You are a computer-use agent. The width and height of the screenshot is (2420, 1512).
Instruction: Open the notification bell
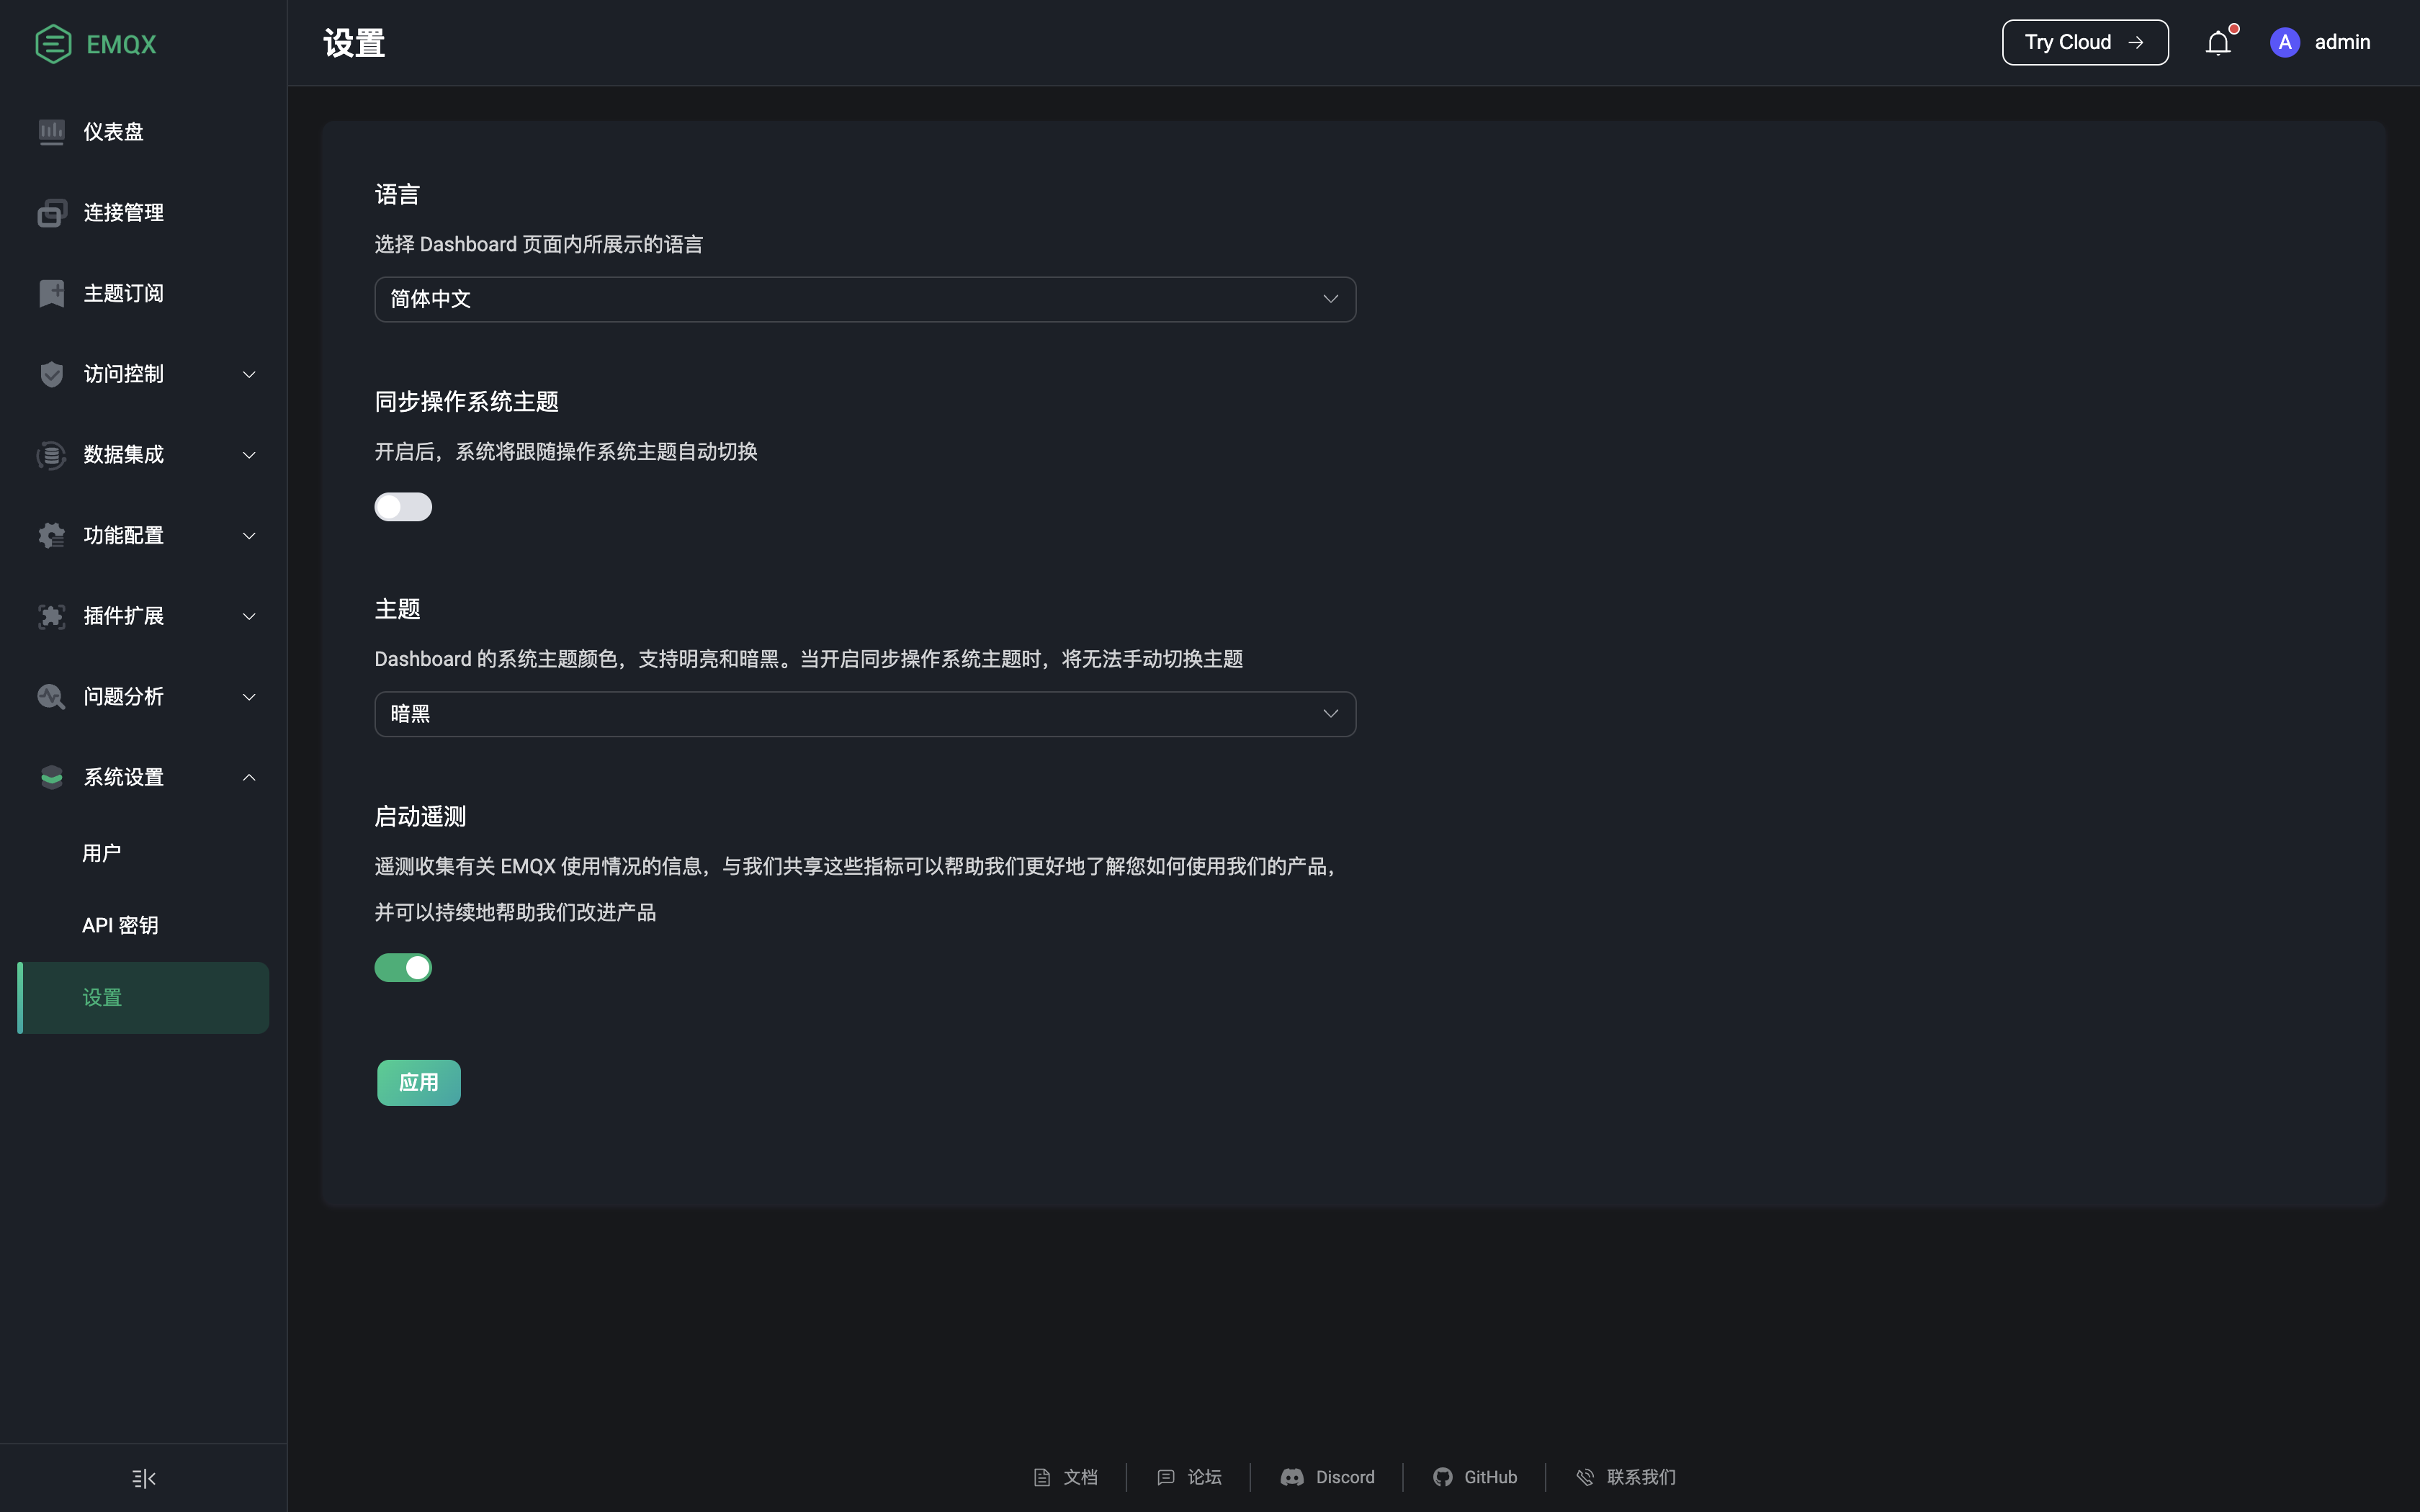pyautogui.click(x=2218, y=42)
